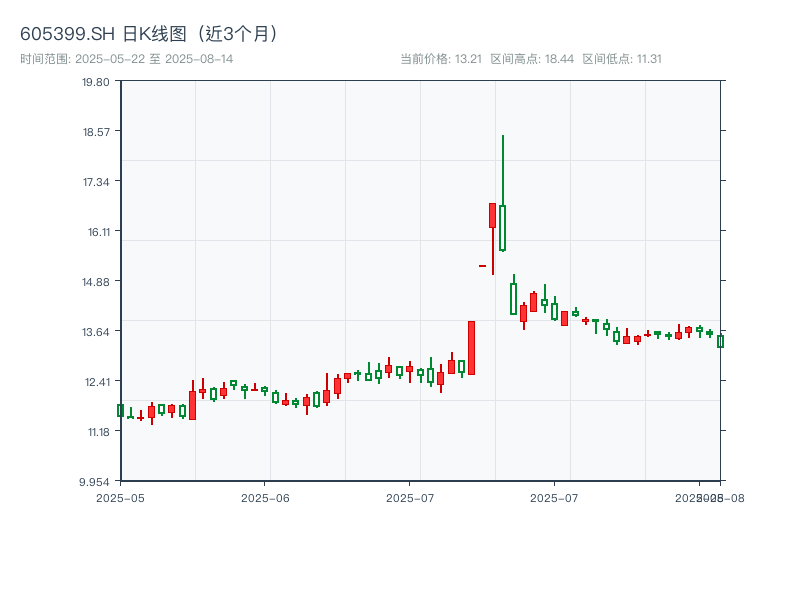Click x-axis label 2025-05
Image resolution: width=800 pixels, height=600 pixels.
[x=120, y=498]
